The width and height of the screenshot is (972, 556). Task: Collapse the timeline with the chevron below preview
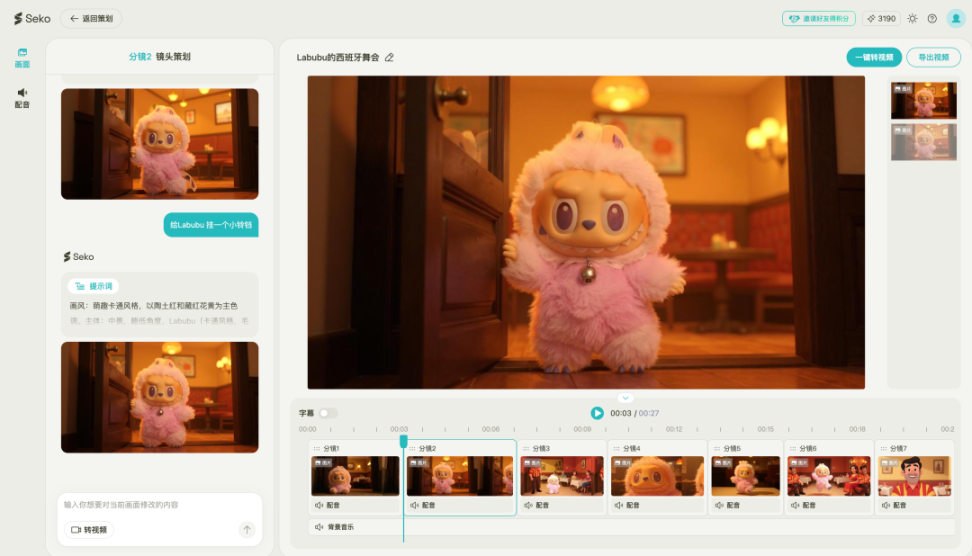coord(625,398)
